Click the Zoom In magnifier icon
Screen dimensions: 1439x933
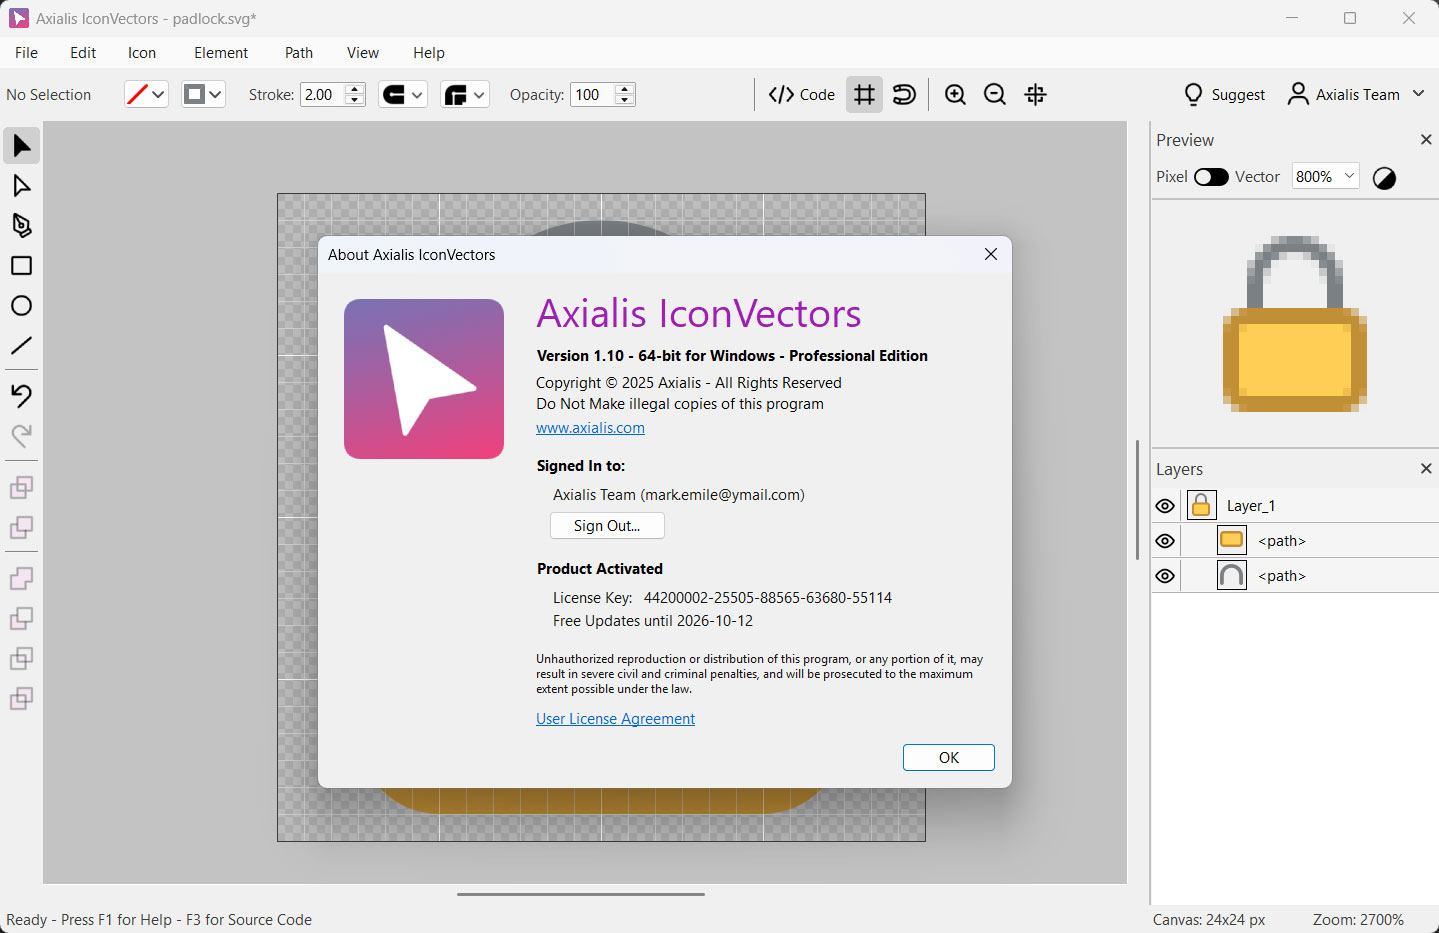[x=955, y=95]
